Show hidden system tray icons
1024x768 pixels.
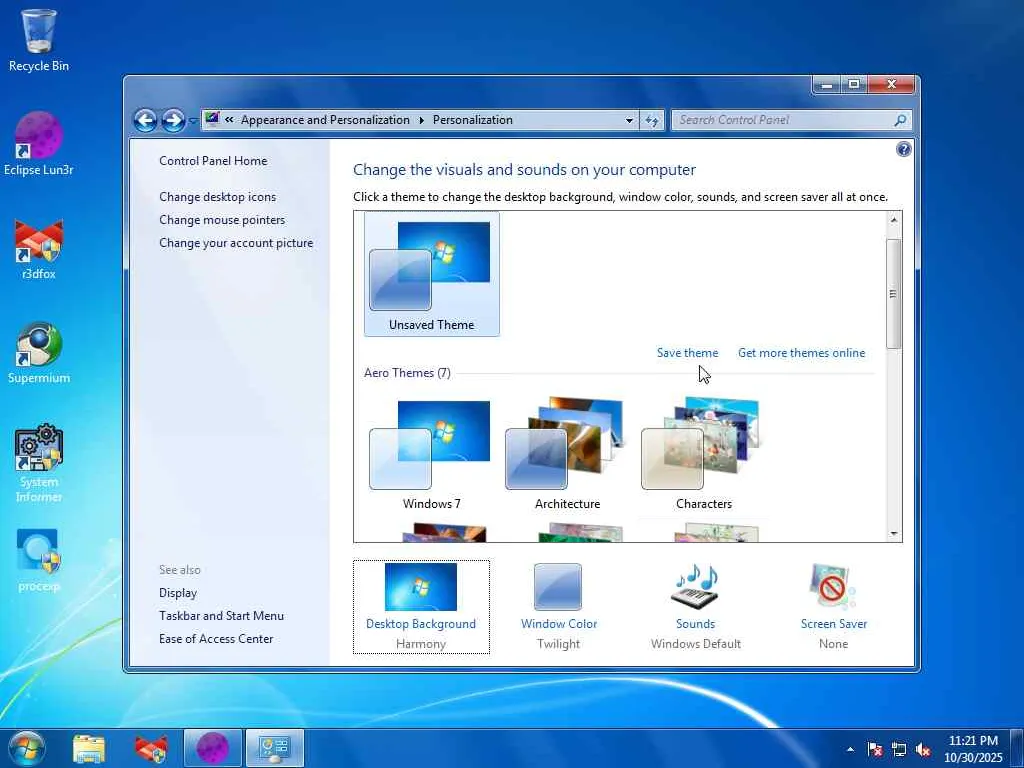click(x=850, y=749)
